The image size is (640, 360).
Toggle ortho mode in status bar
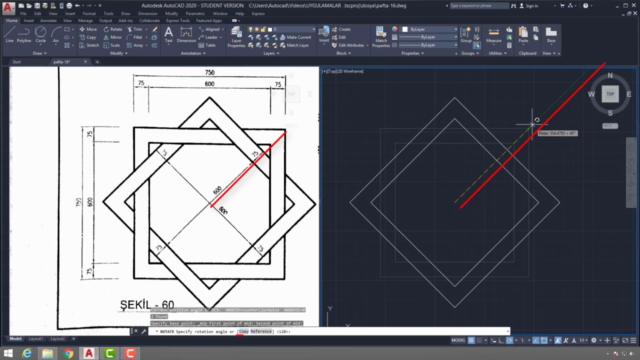[501, 340]
